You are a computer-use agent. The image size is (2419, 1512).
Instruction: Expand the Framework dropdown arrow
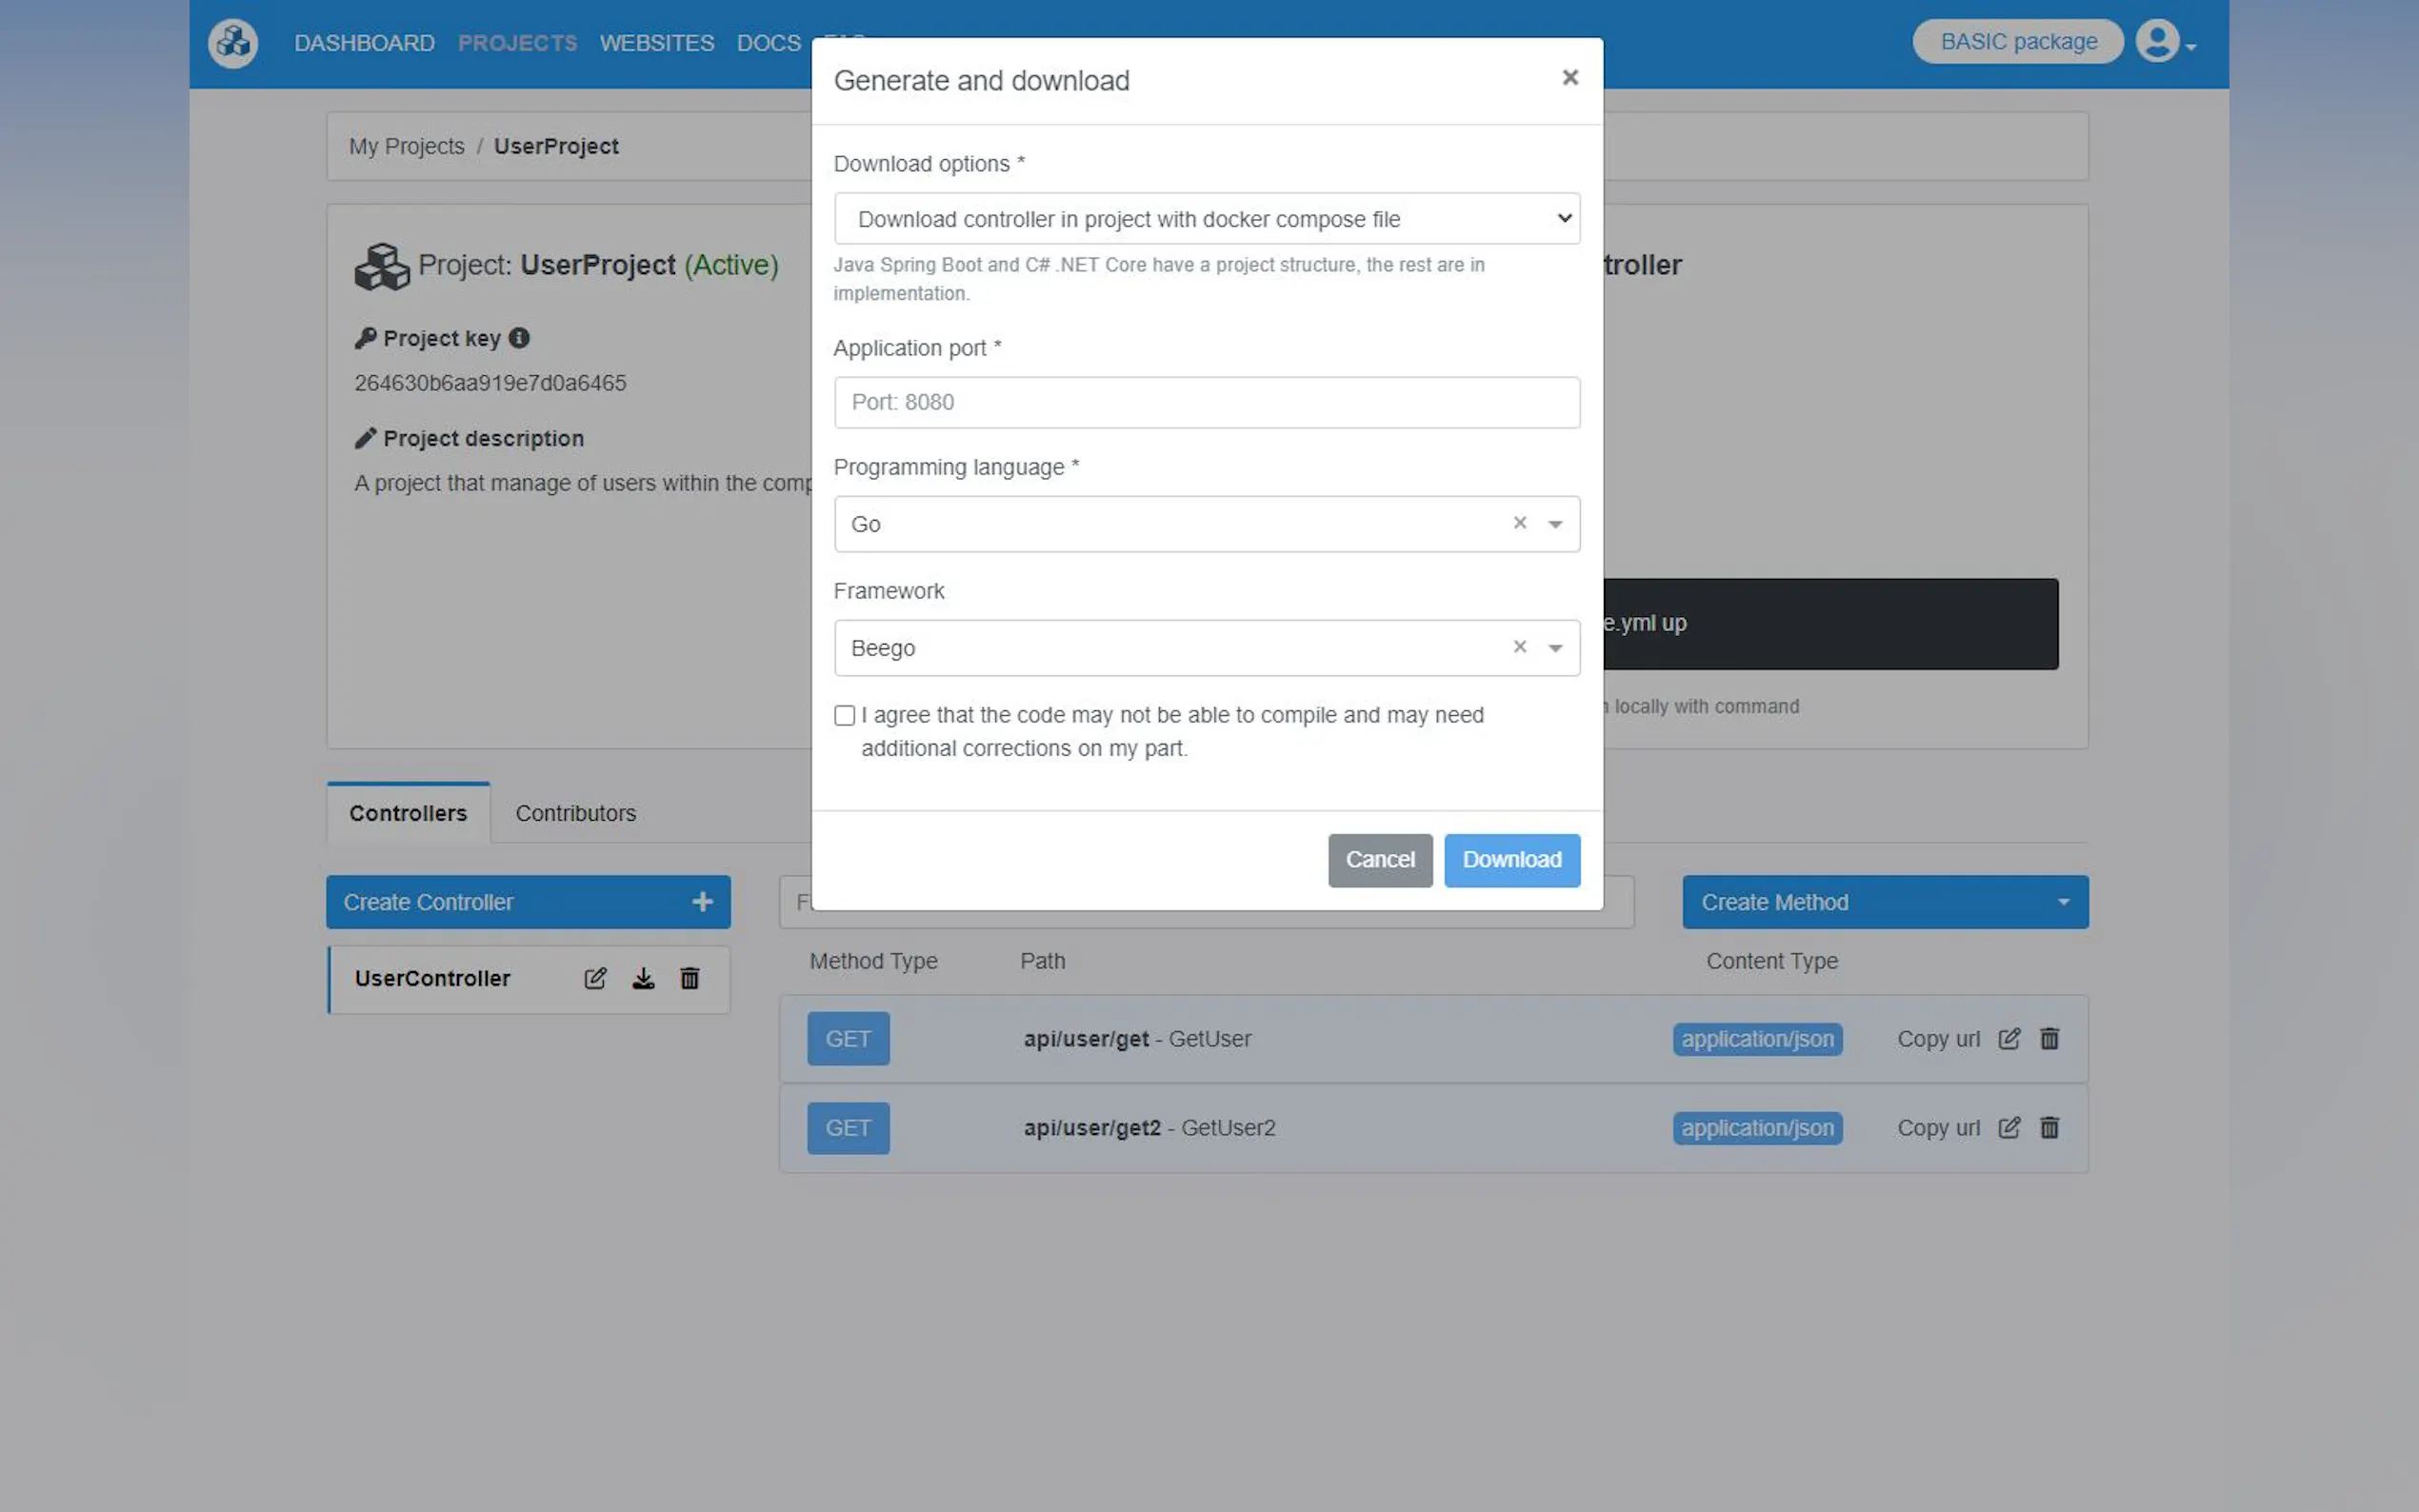point(1555,648)
